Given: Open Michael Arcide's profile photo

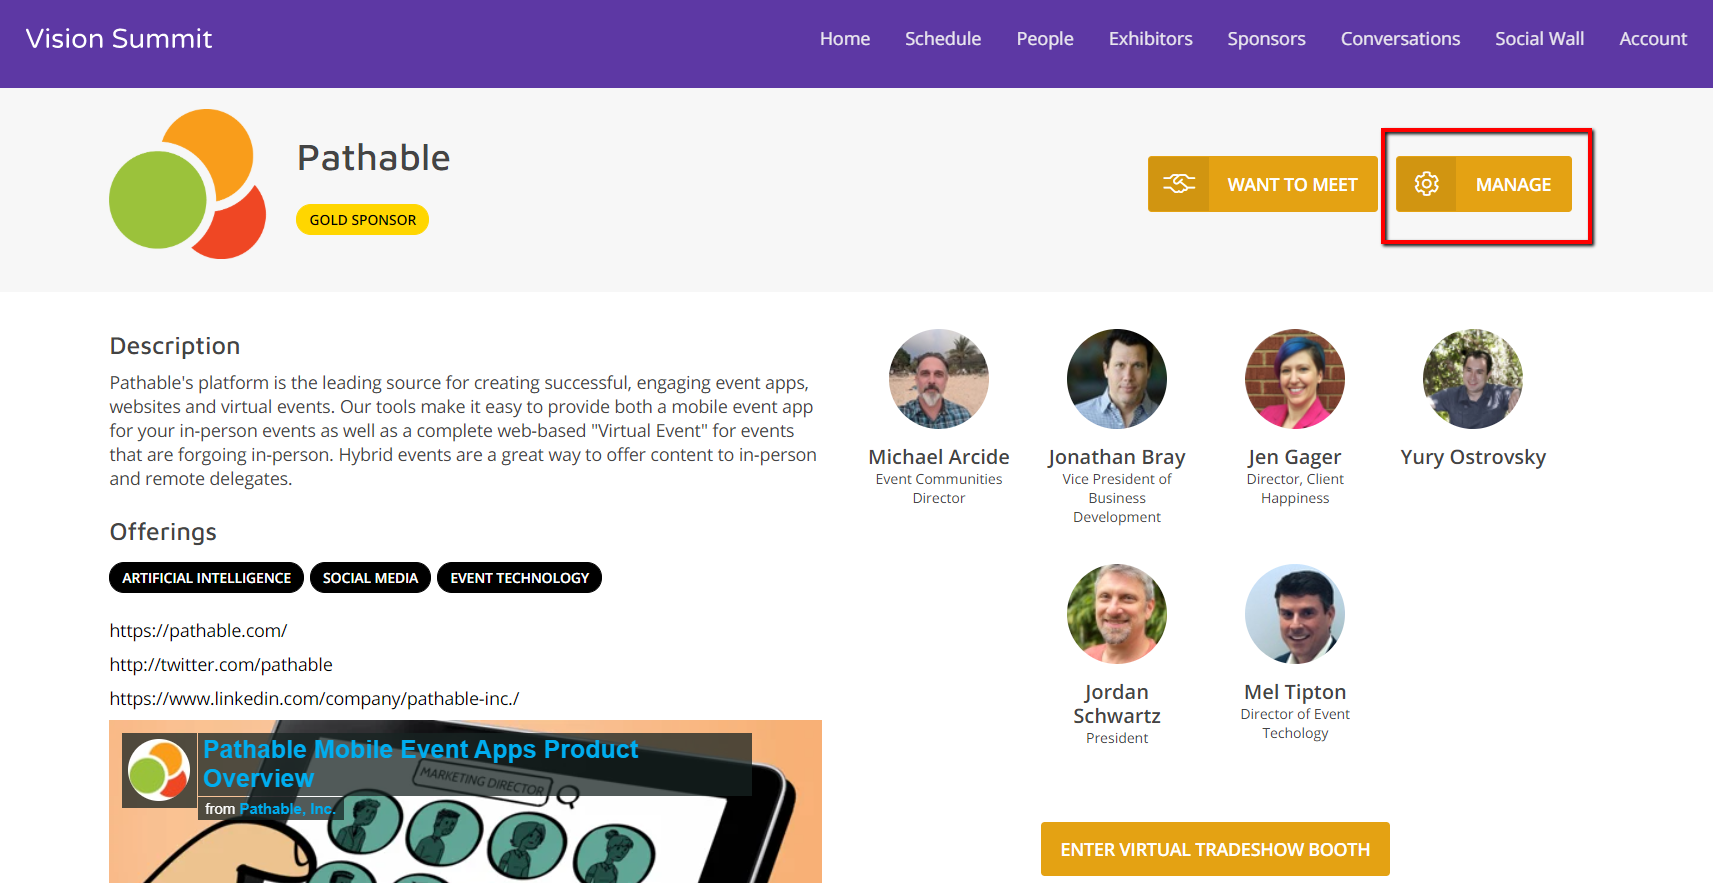Looking at the screenshot, I should tap(938, 379).
